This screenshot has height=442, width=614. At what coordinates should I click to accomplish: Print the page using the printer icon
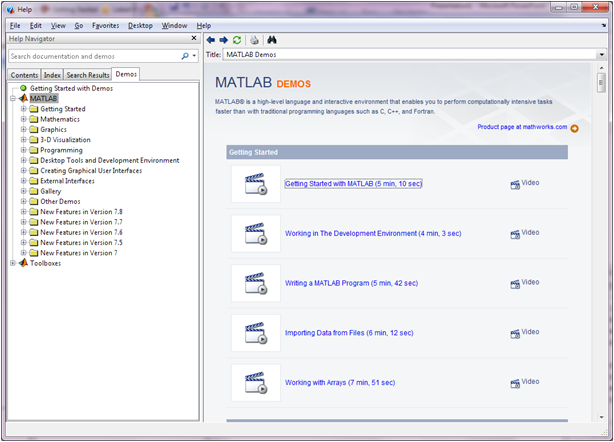pyautogui.click(x=254, y=40)
